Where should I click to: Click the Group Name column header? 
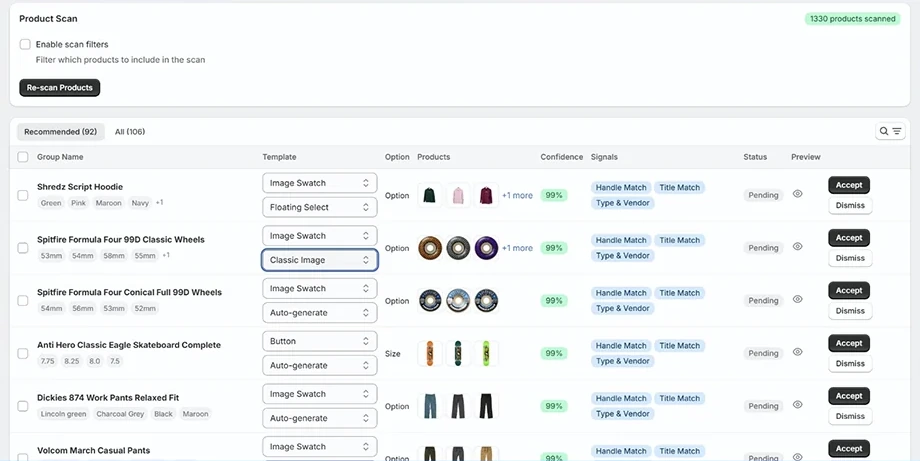tap(60, 157)
